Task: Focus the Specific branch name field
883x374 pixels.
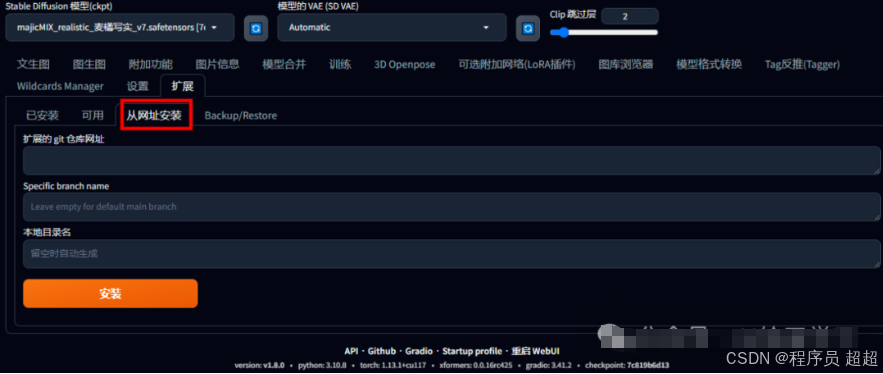Action: click(x=452, y=207)
